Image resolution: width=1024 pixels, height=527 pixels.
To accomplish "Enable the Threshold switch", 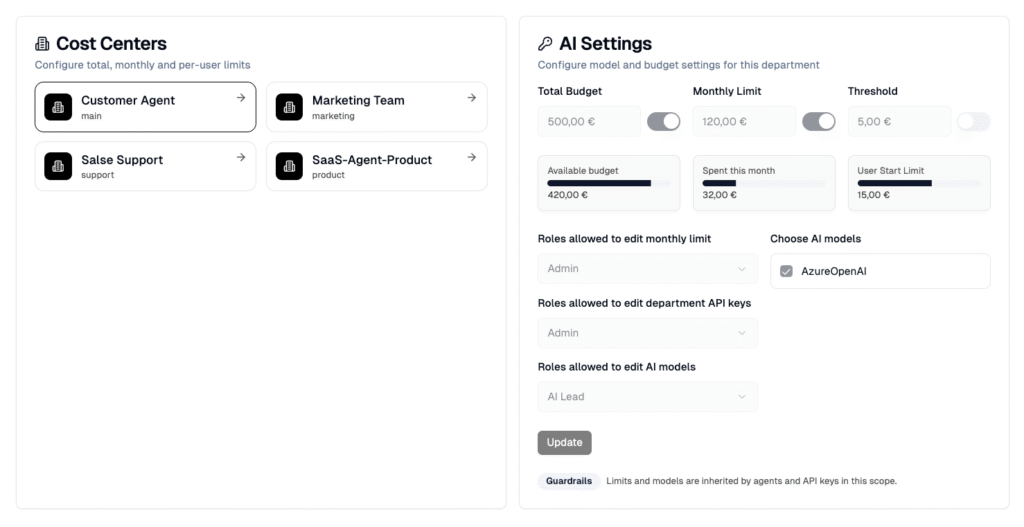I will click(973, 122).
